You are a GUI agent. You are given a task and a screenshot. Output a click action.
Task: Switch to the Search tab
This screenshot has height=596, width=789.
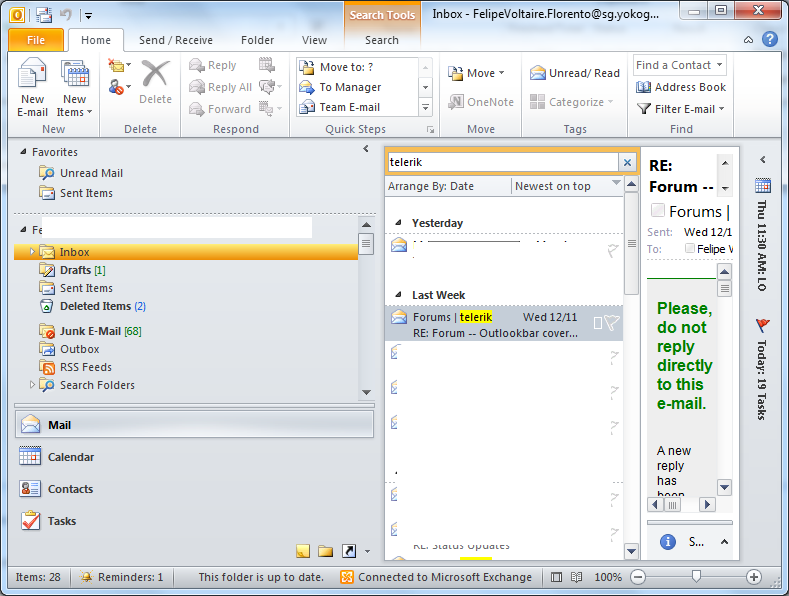click(x=382, y=40)
